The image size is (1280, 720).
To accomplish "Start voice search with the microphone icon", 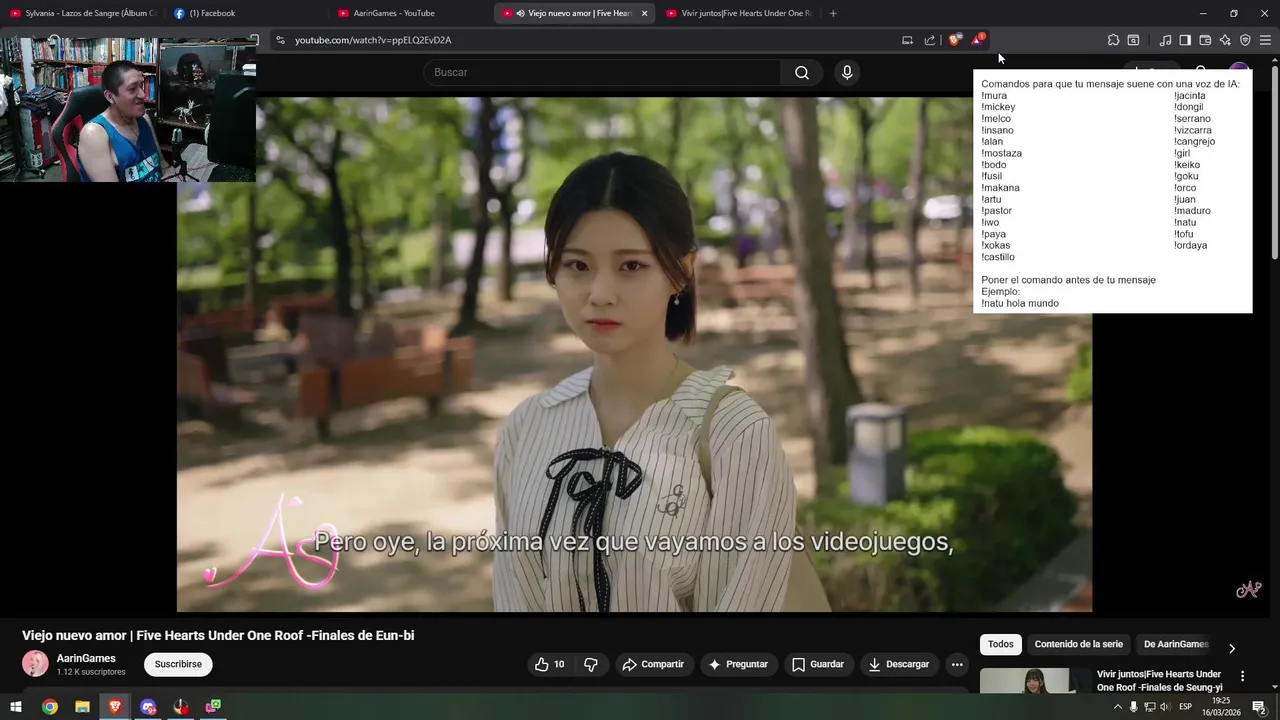I will 847,72.
